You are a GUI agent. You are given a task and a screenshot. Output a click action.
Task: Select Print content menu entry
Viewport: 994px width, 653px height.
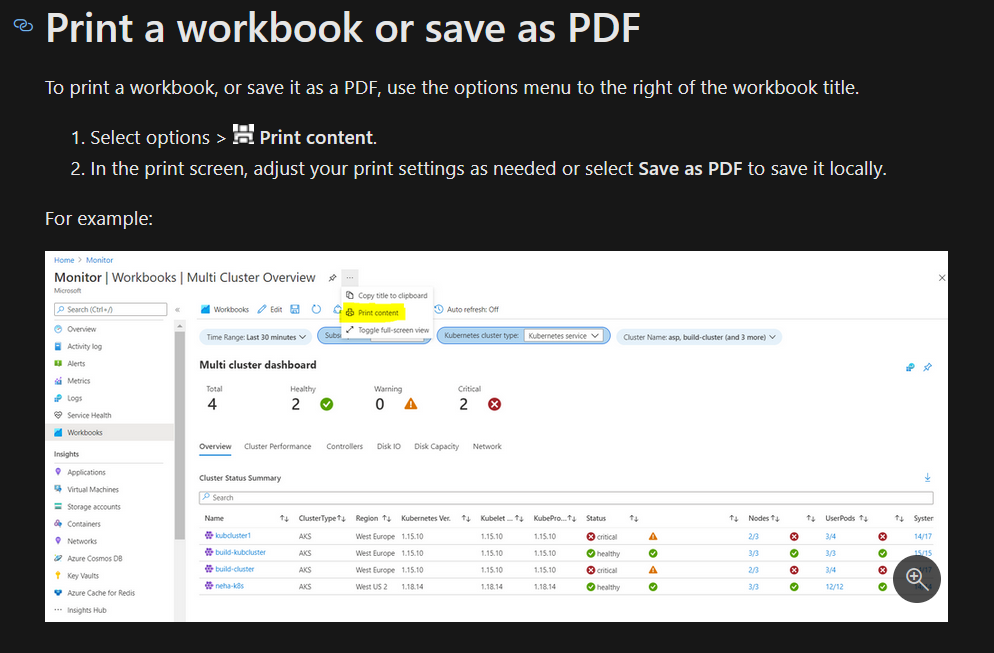pyautogui.click(x=373, y=313)
